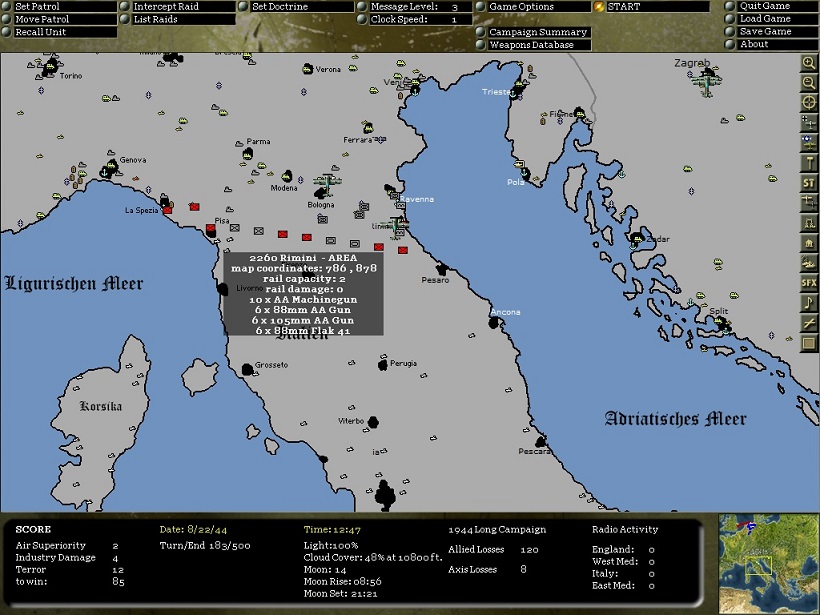Click the Perugia city marker
The image size is (820, 615).
pos(383,365)
